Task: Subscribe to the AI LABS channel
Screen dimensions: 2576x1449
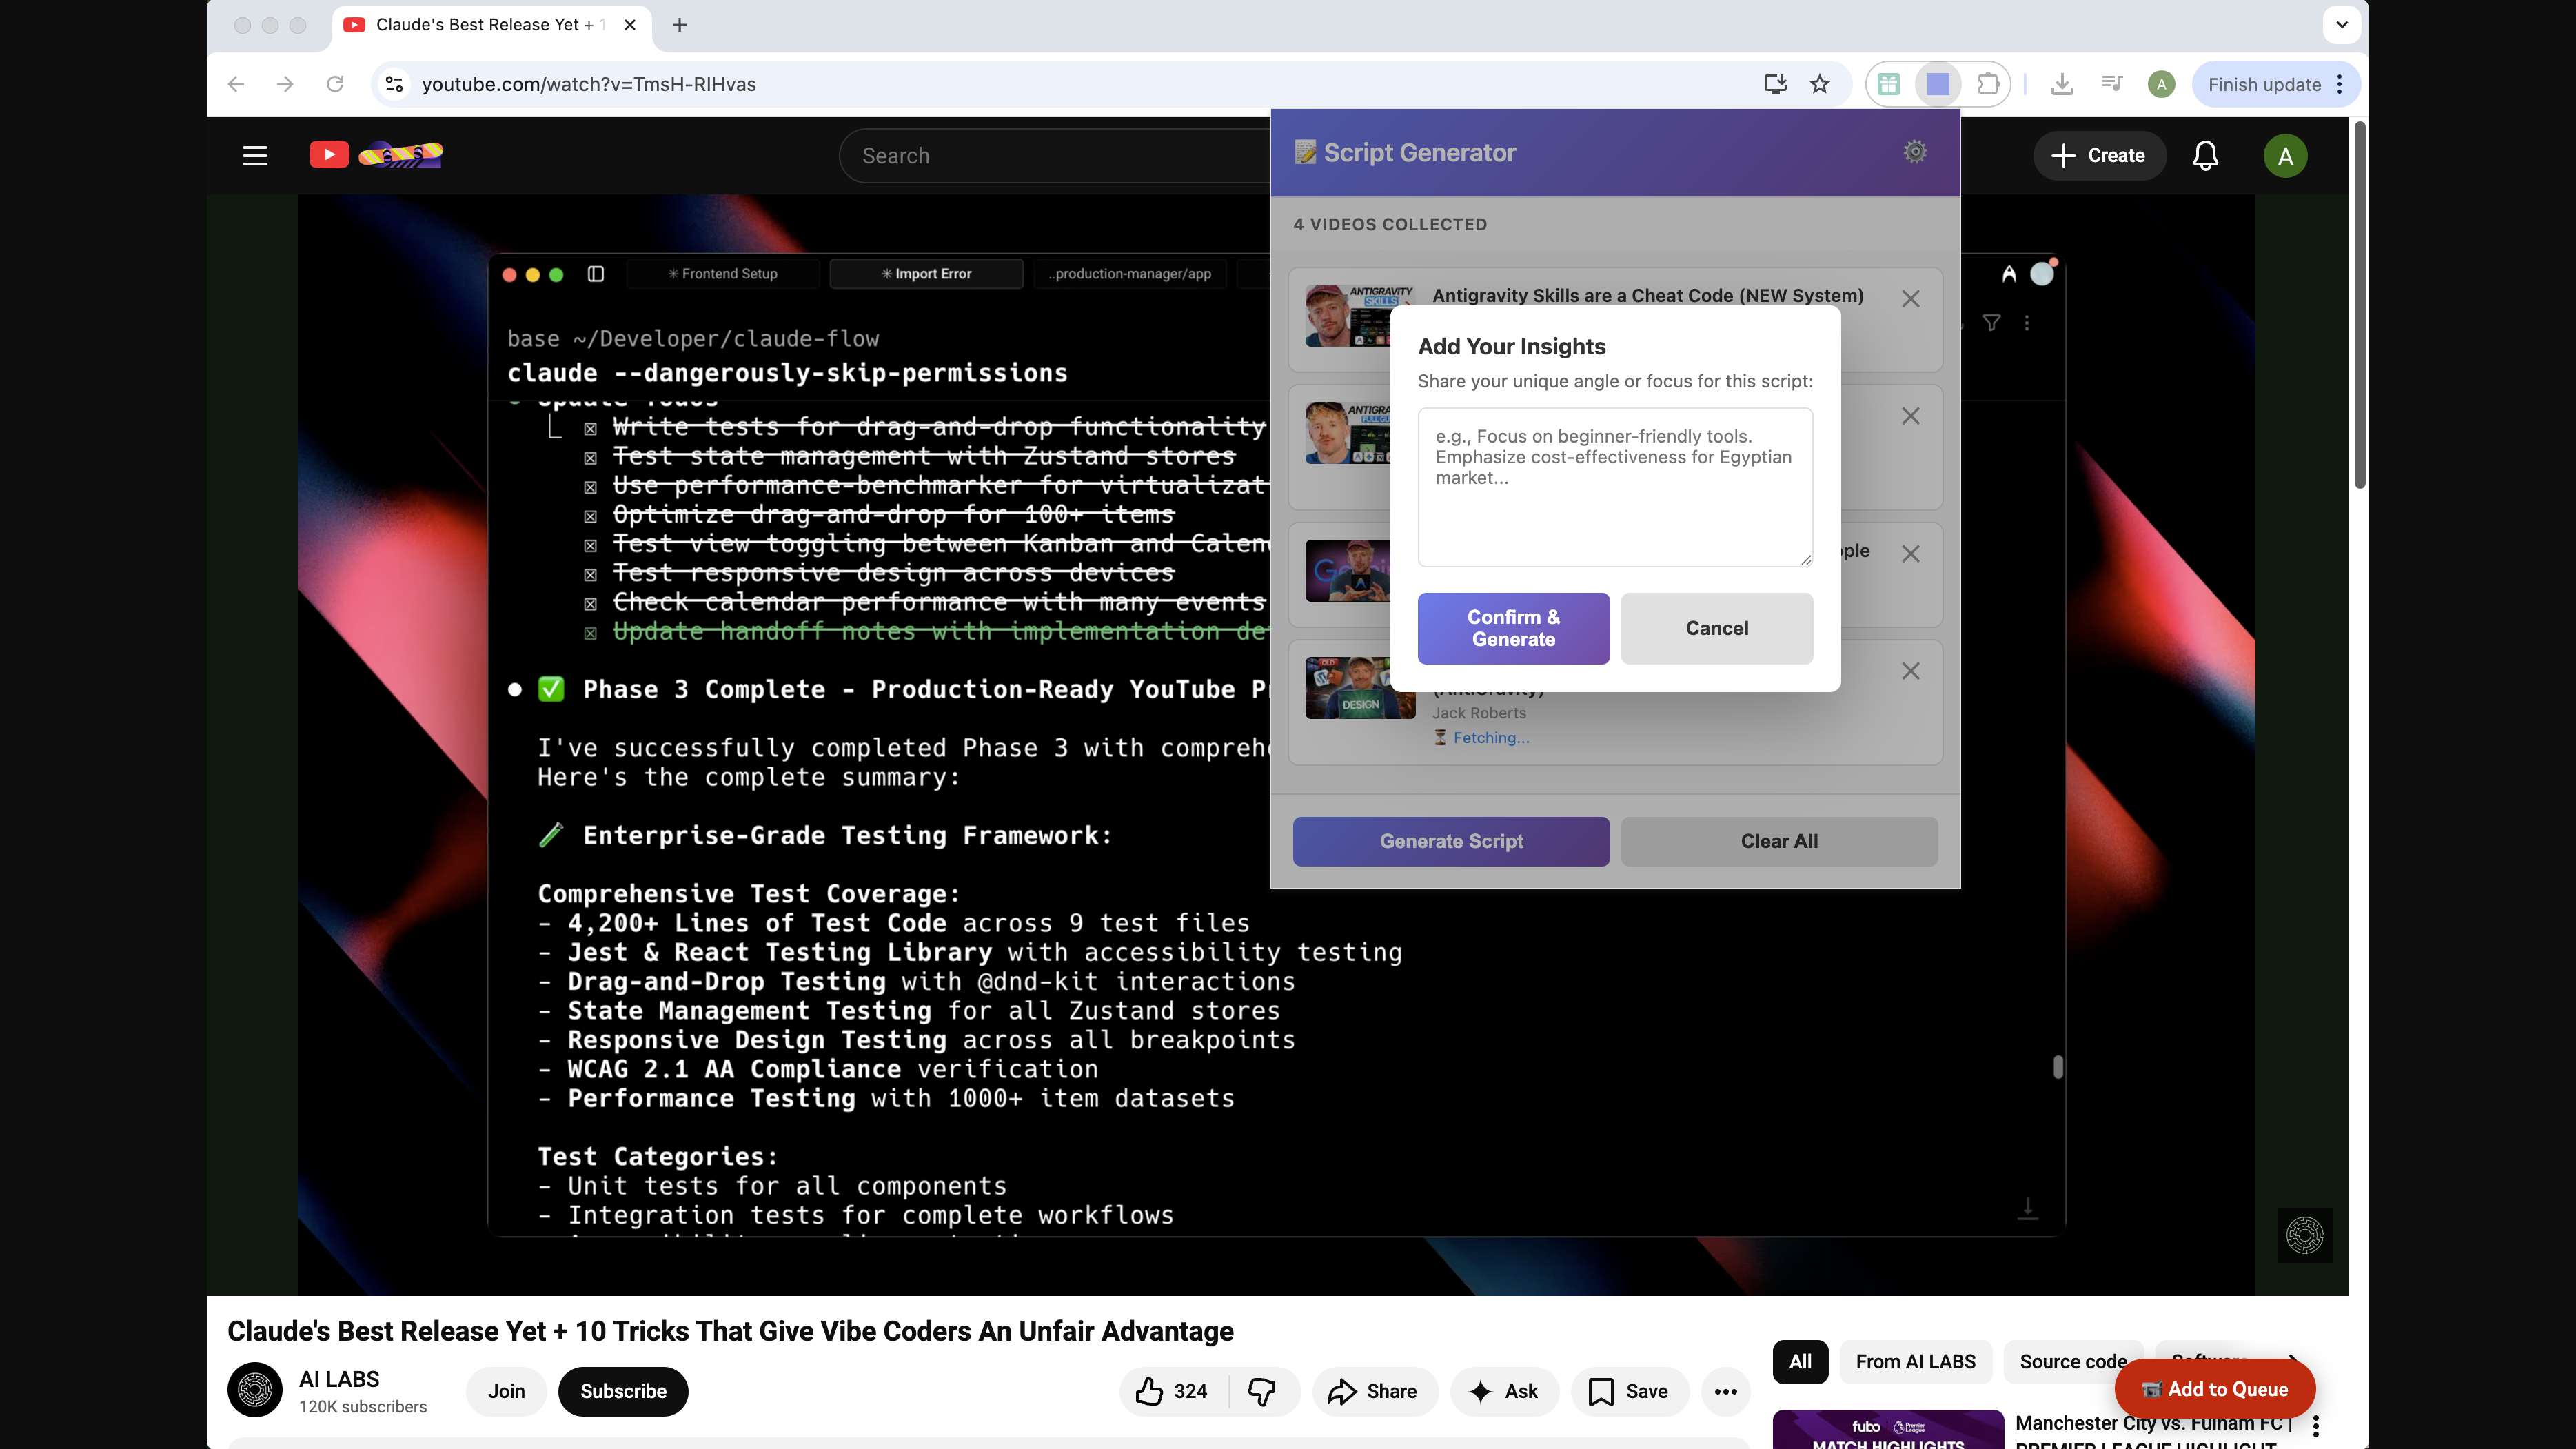Action: (622, 1391)
